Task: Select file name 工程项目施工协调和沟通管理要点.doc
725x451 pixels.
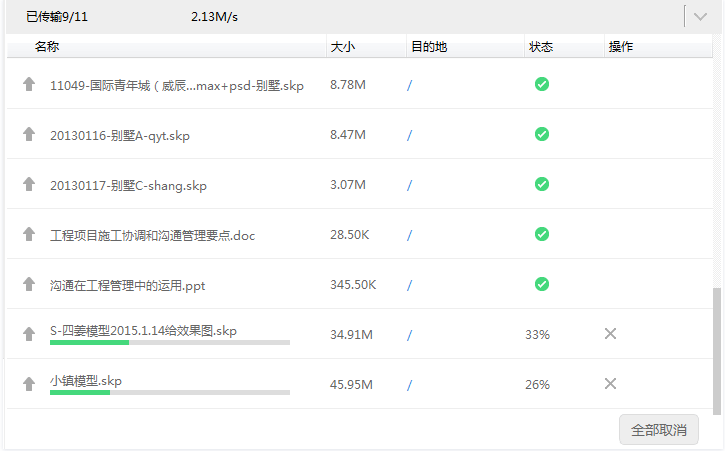Action: coord(153,235)
